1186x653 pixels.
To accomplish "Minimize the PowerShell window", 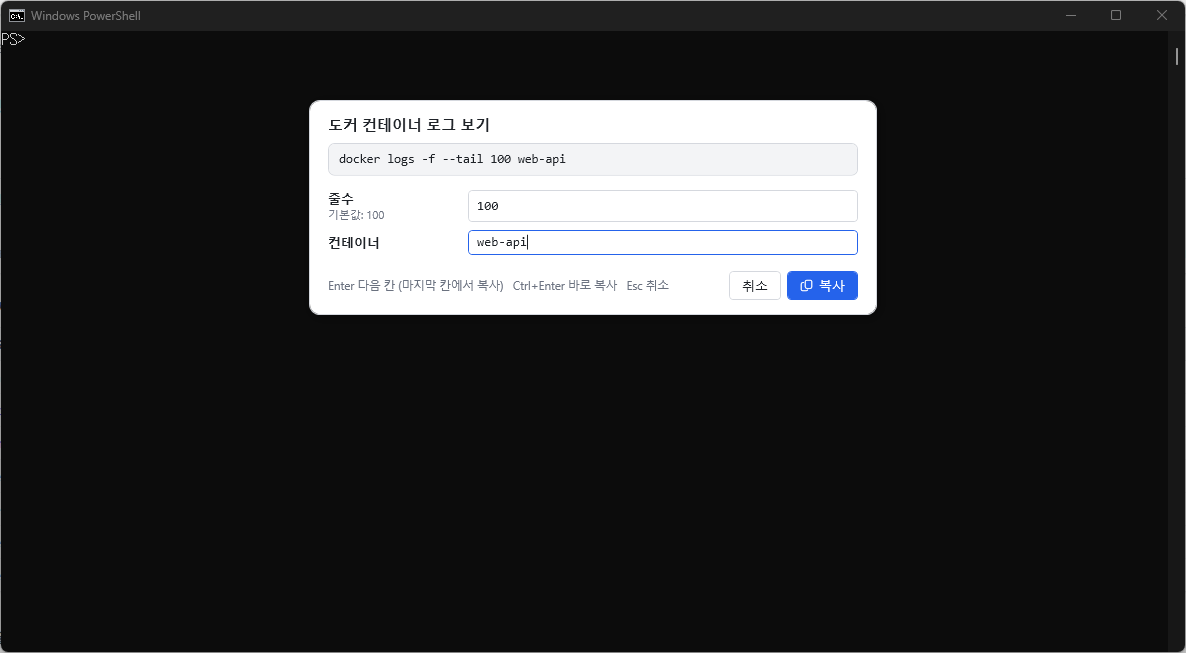I will click(1070, 15).
